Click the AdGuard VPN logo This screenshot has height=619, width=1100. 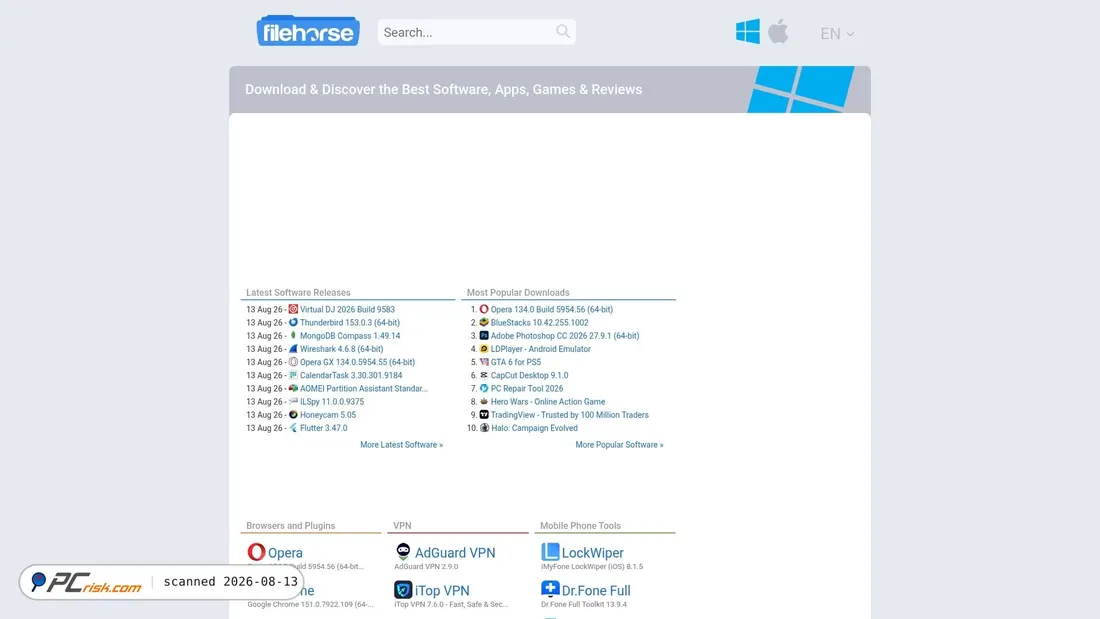pos(403,552)
